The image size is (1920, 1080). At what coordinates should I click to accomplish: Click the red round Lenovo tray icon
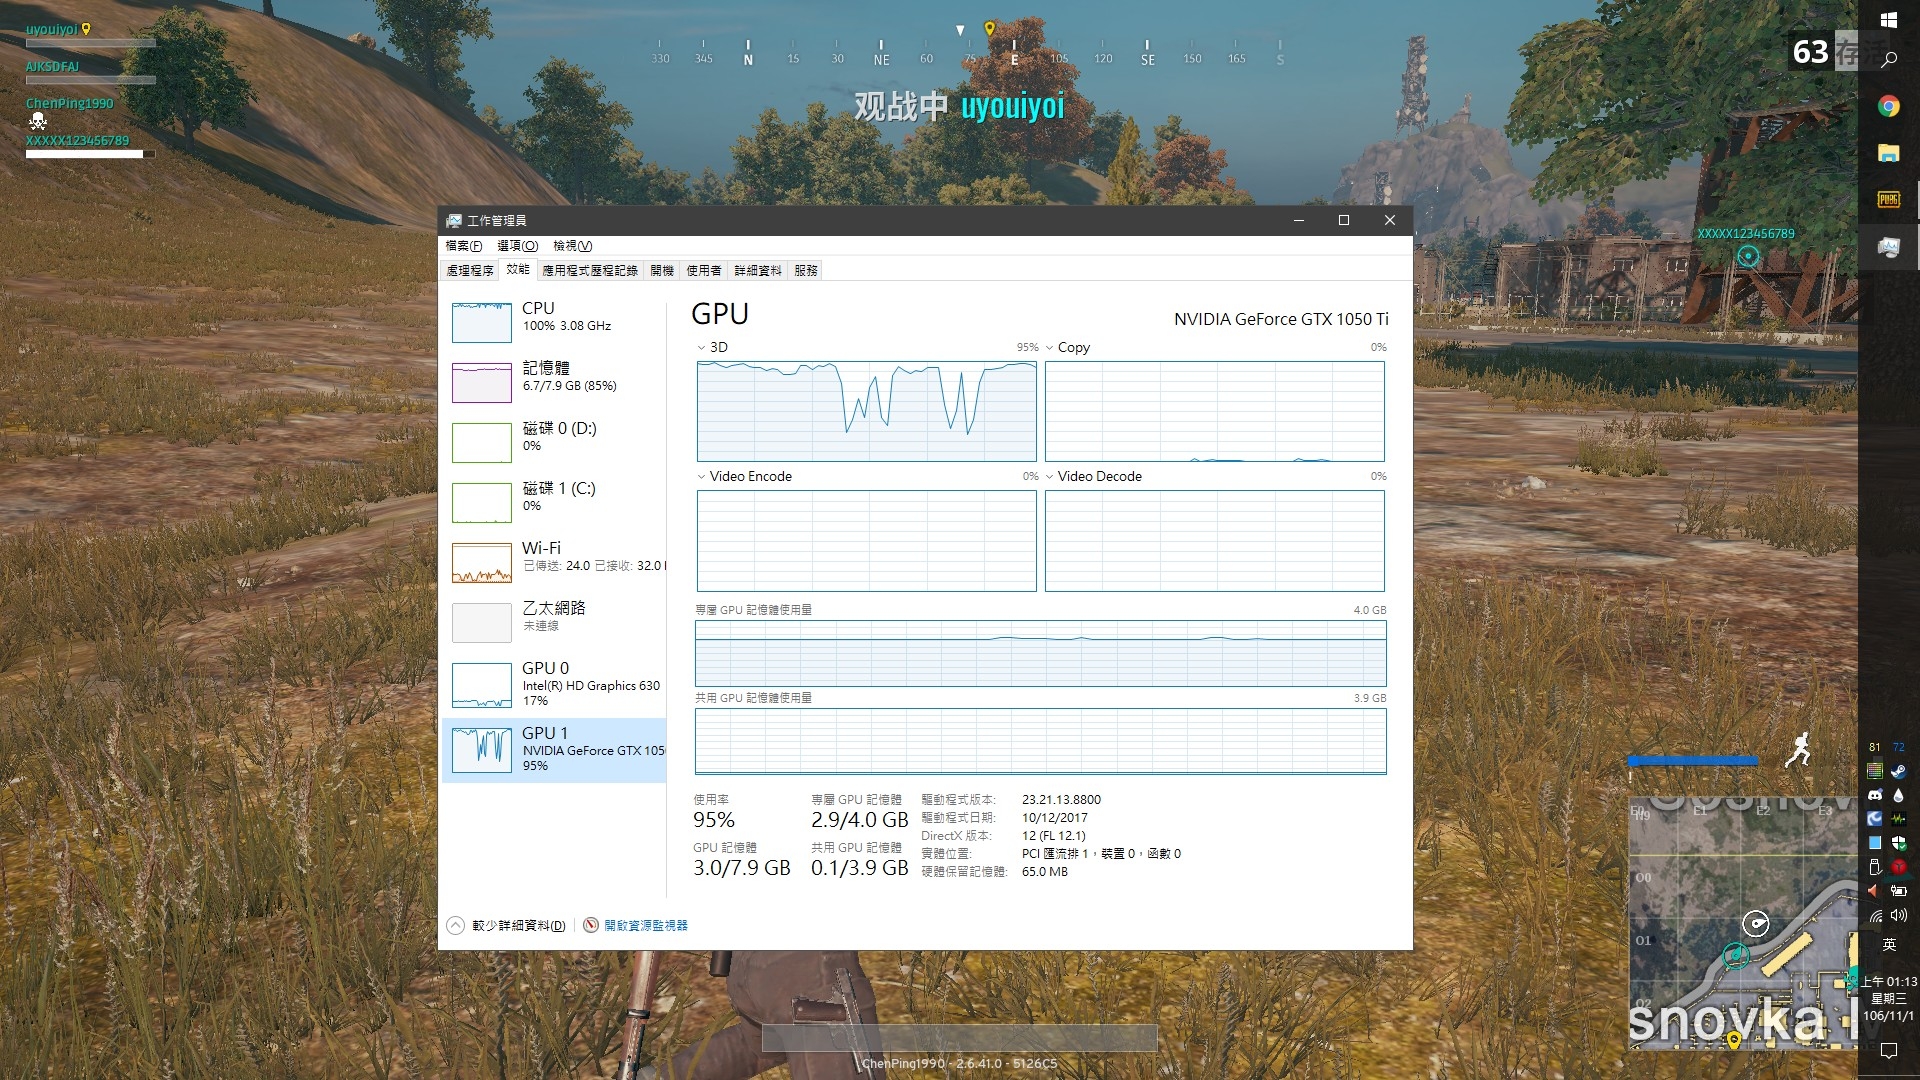click(1898, 867)
